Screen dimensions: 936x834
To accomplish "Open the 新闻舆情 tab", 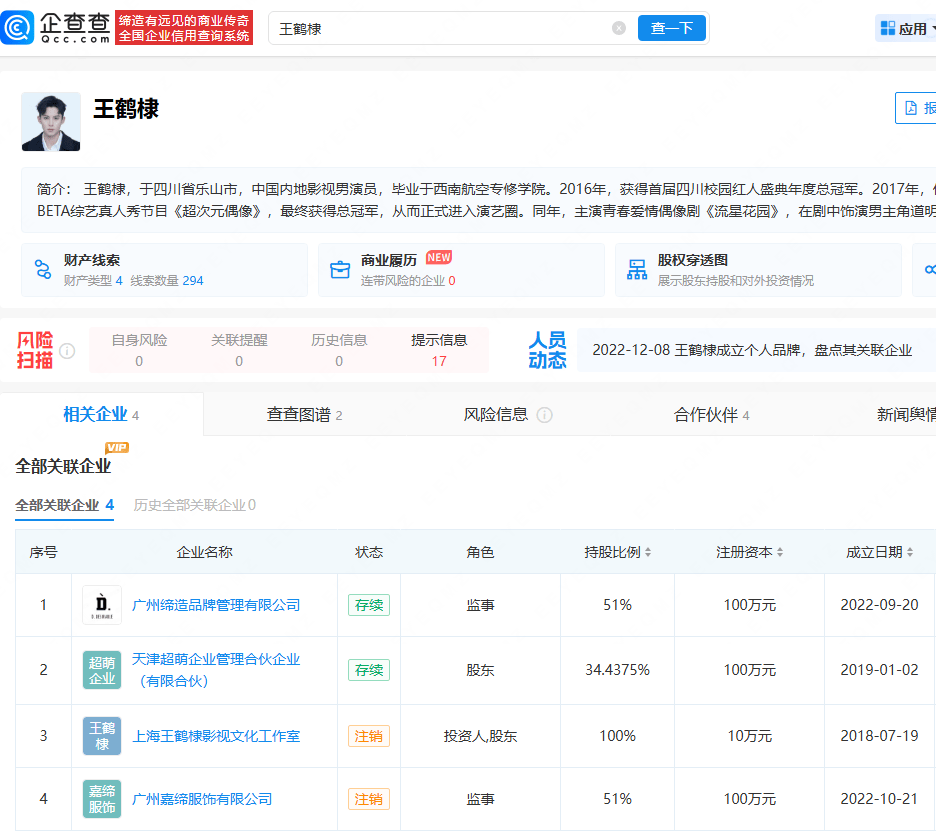I will [906, 414].
